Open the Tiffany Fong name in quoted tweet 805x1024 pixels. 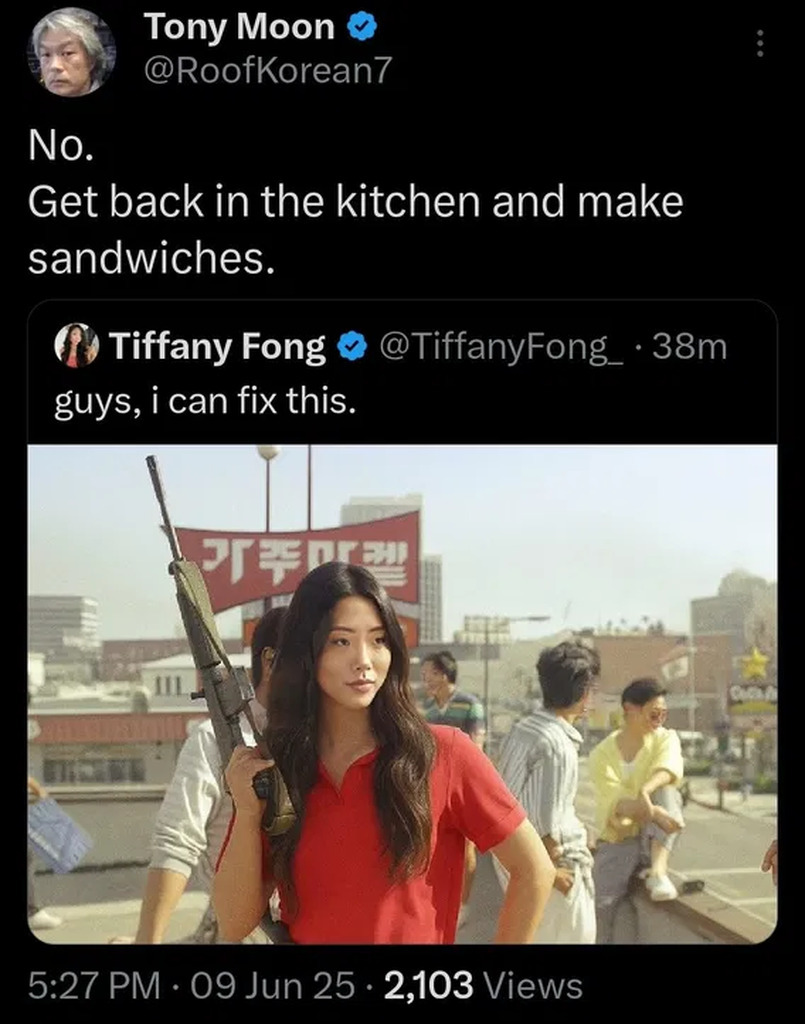(x=217, y=347)
